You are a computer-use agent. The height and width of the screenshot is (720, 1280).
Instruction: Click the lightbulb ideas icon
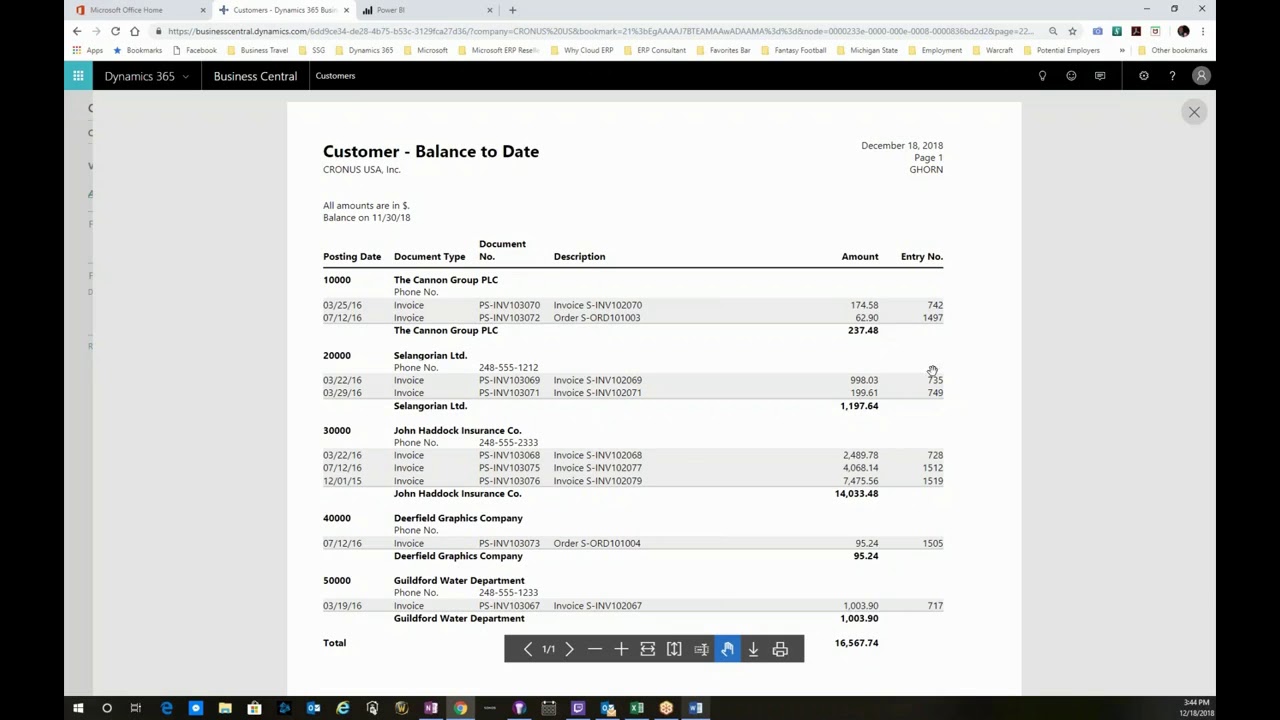[1042, 76]
